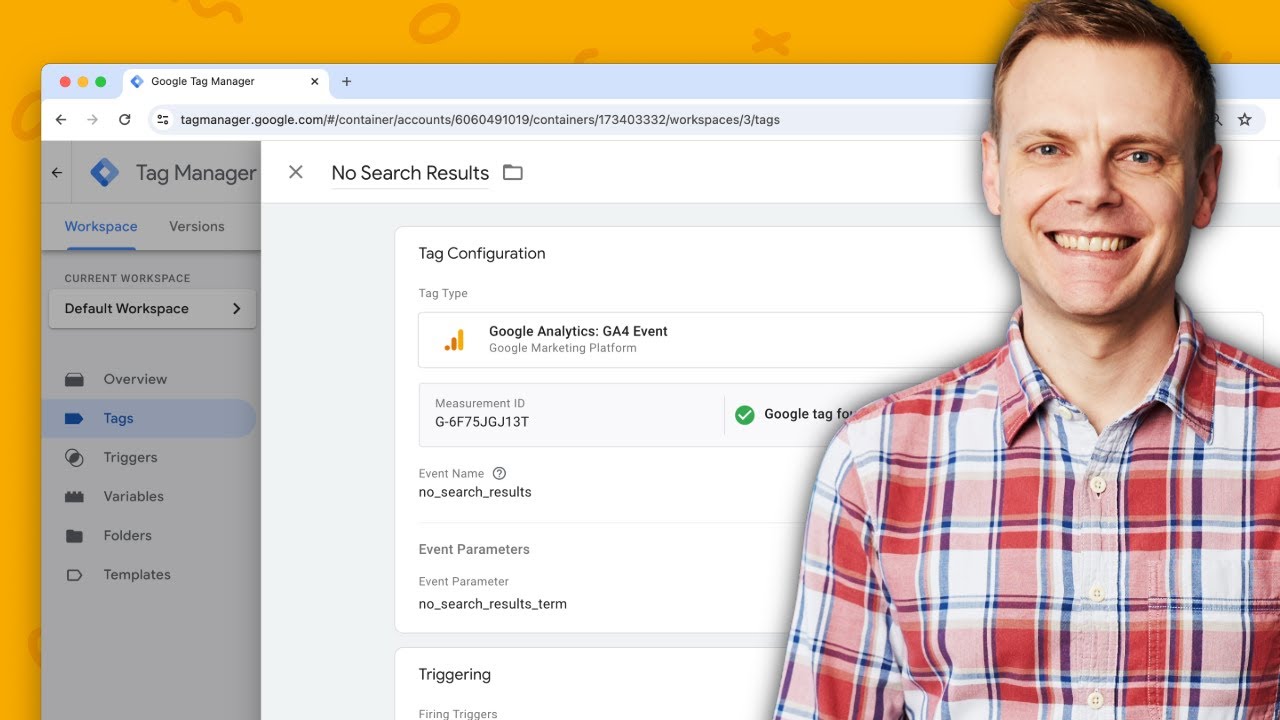
Task: Select the Google Analytics: GA4 Event tag type
Action: (x=840, y=340)
